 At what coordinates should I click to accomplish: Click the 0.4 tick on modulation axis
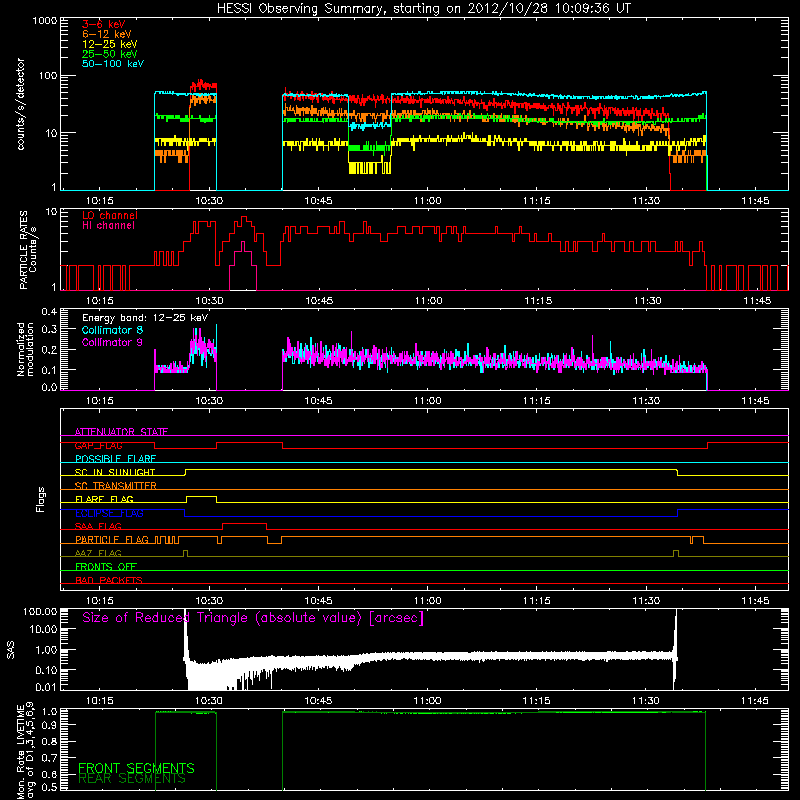tap(49, 311)
